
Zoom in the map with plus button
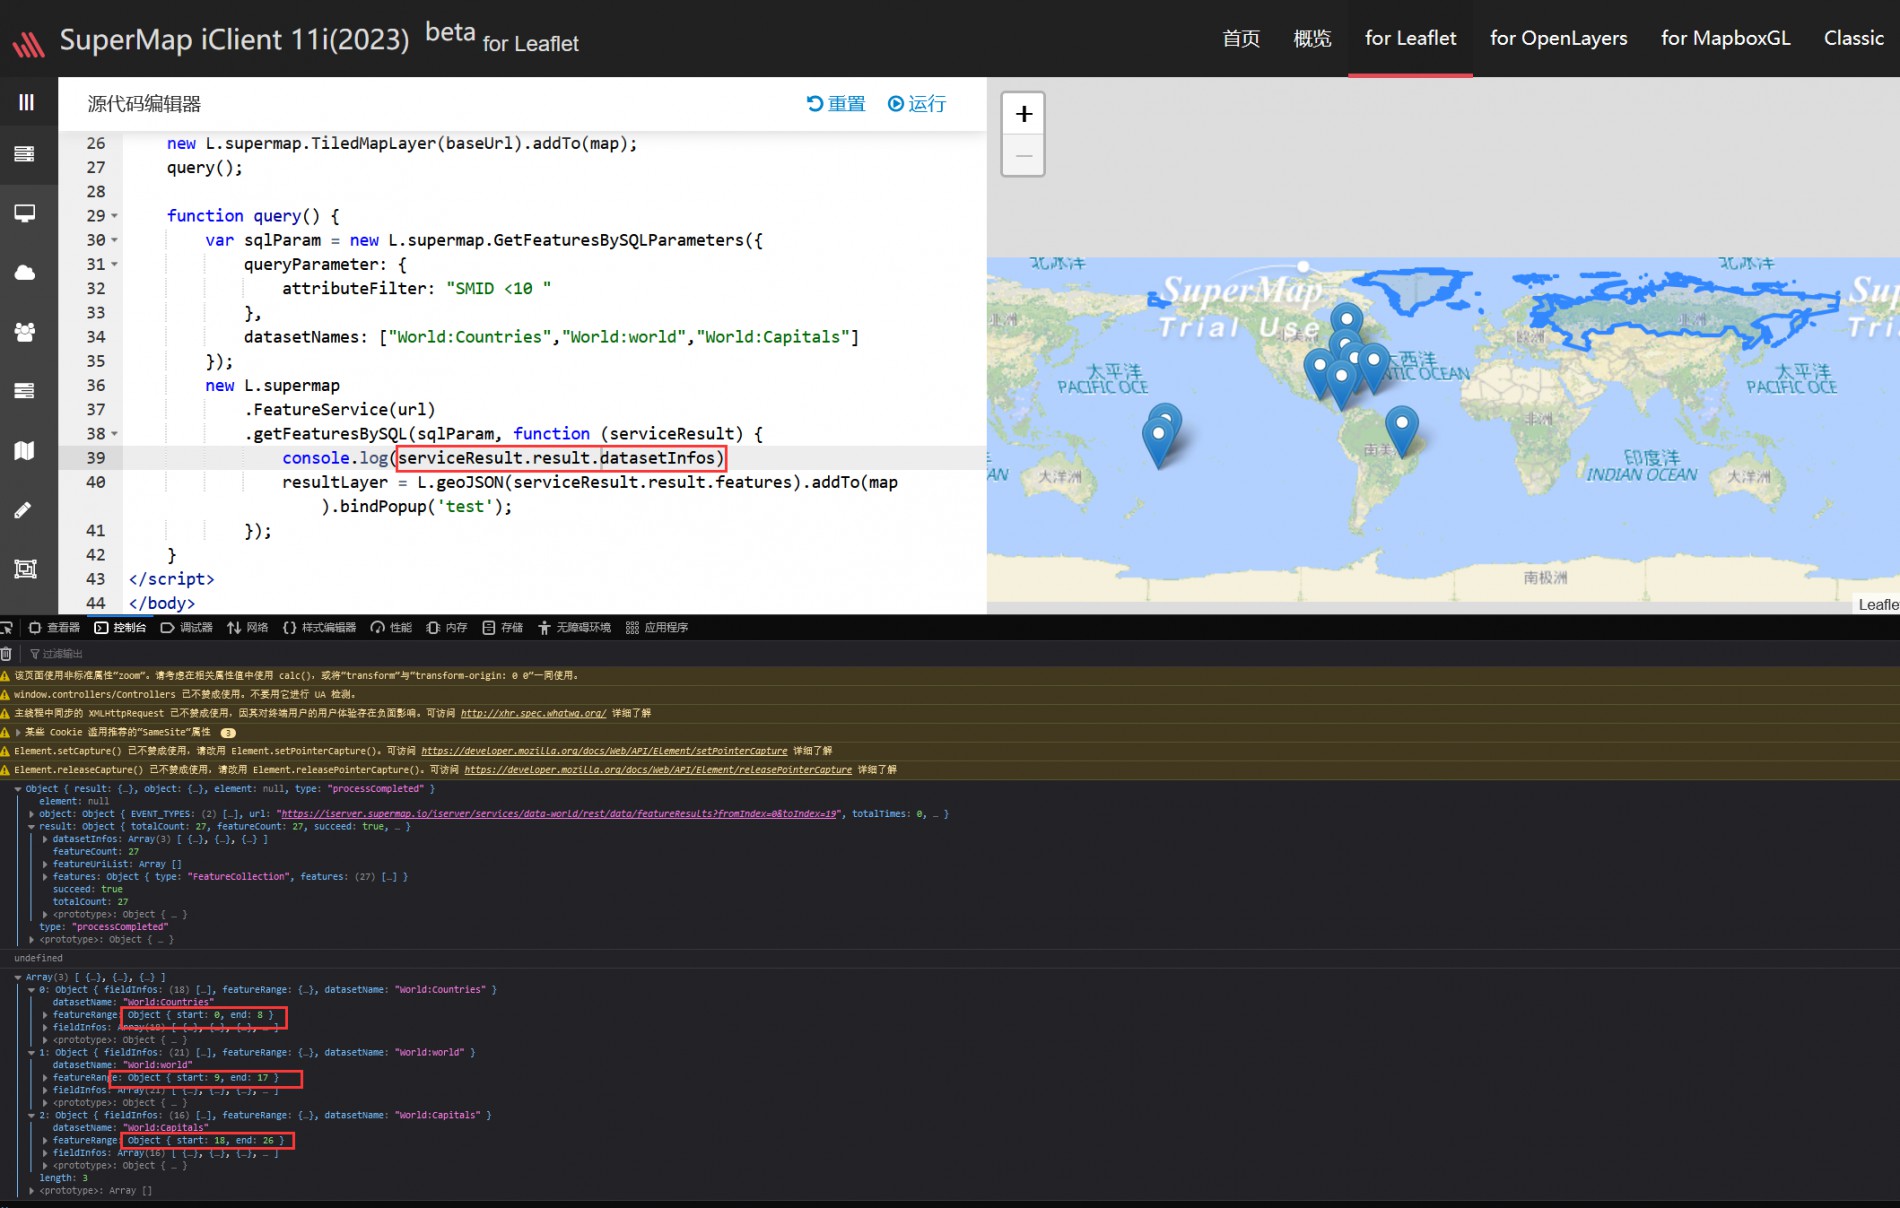click(1023, 114)
